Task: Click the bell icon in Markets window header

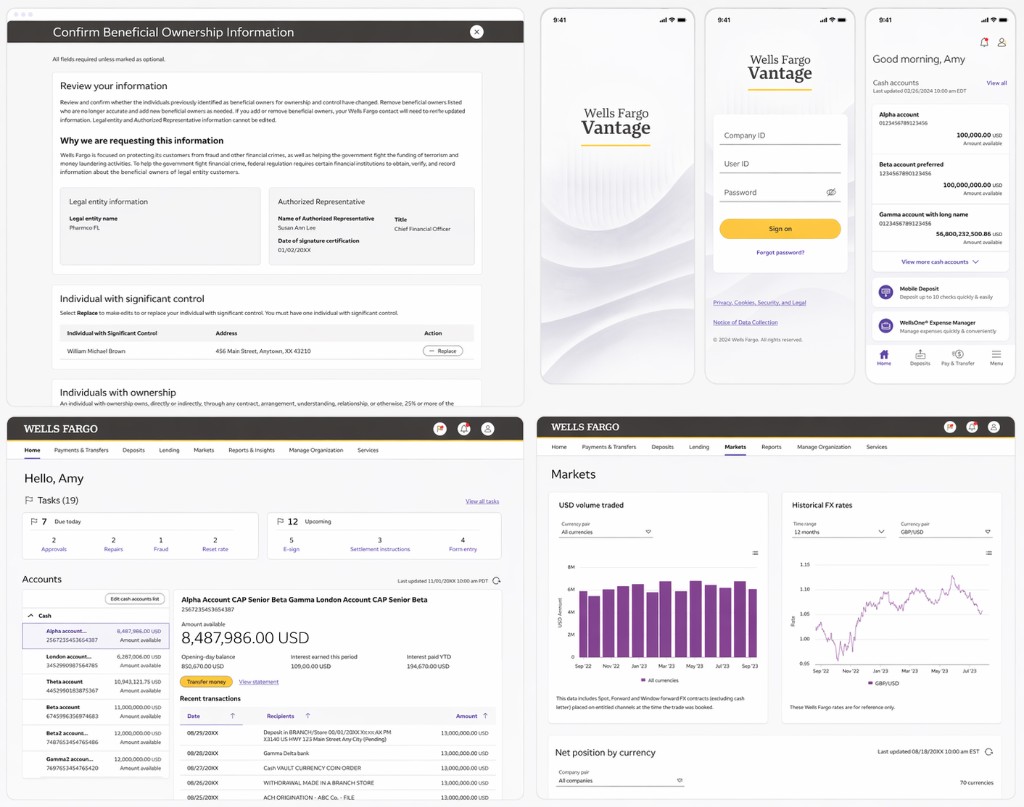Action: coord(972,427)
